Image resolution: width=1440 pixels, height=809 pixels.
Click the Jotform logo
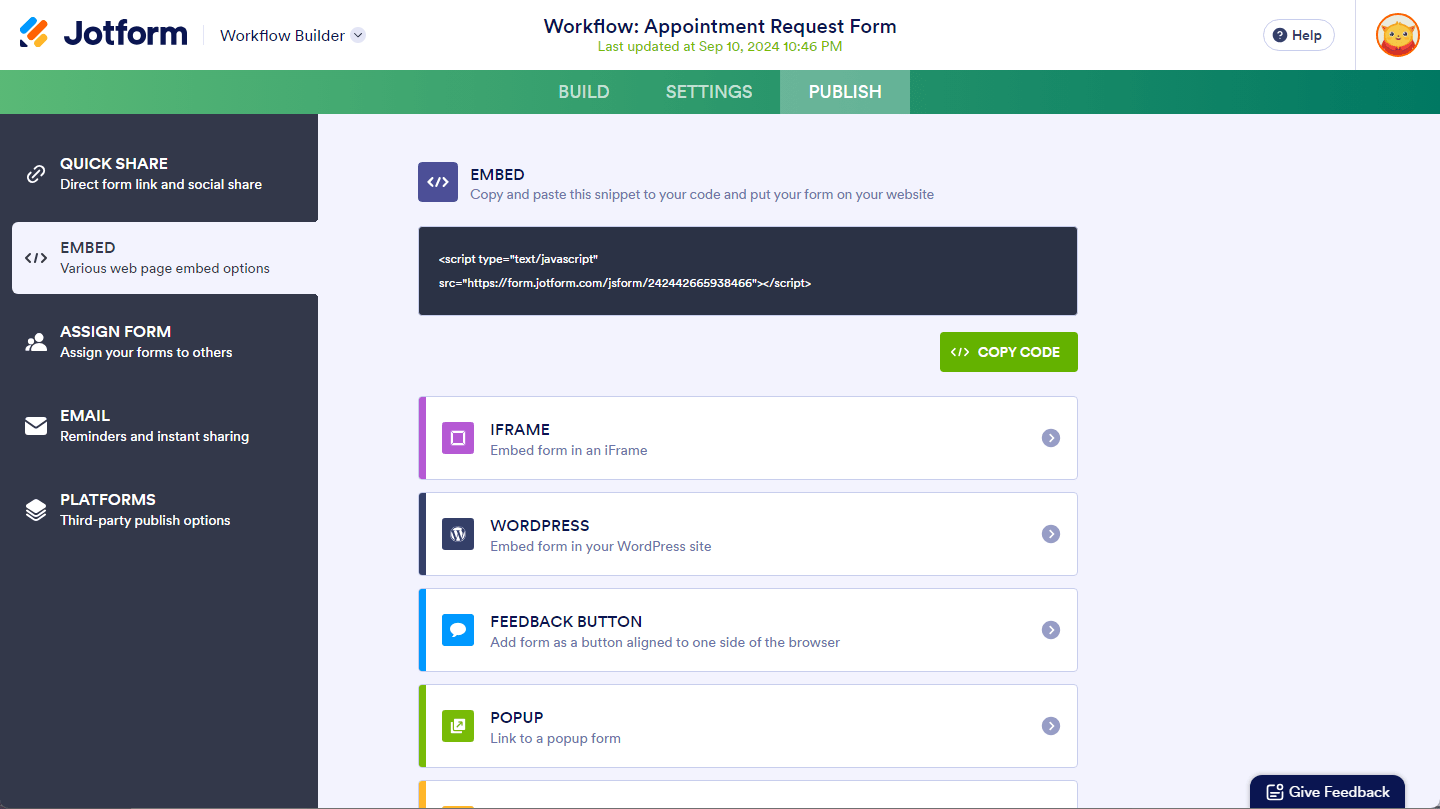coord(103,34)
